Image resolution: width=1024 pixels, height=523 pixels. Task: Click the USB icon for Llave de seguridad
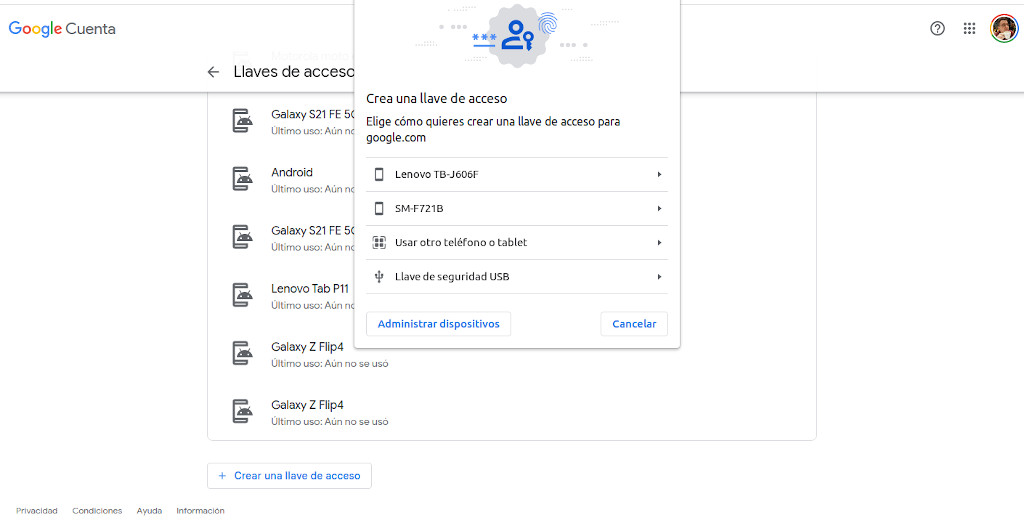tap(379, 277)
